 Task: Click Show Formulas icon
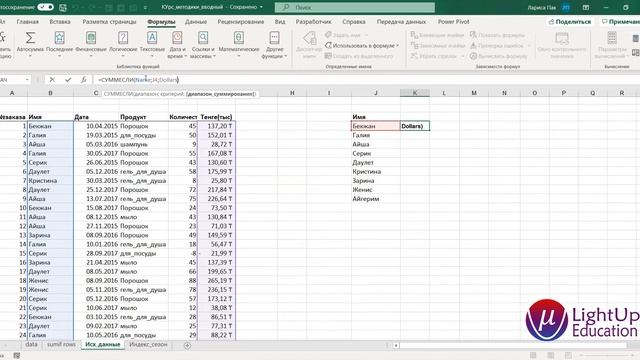pos(473,35)
